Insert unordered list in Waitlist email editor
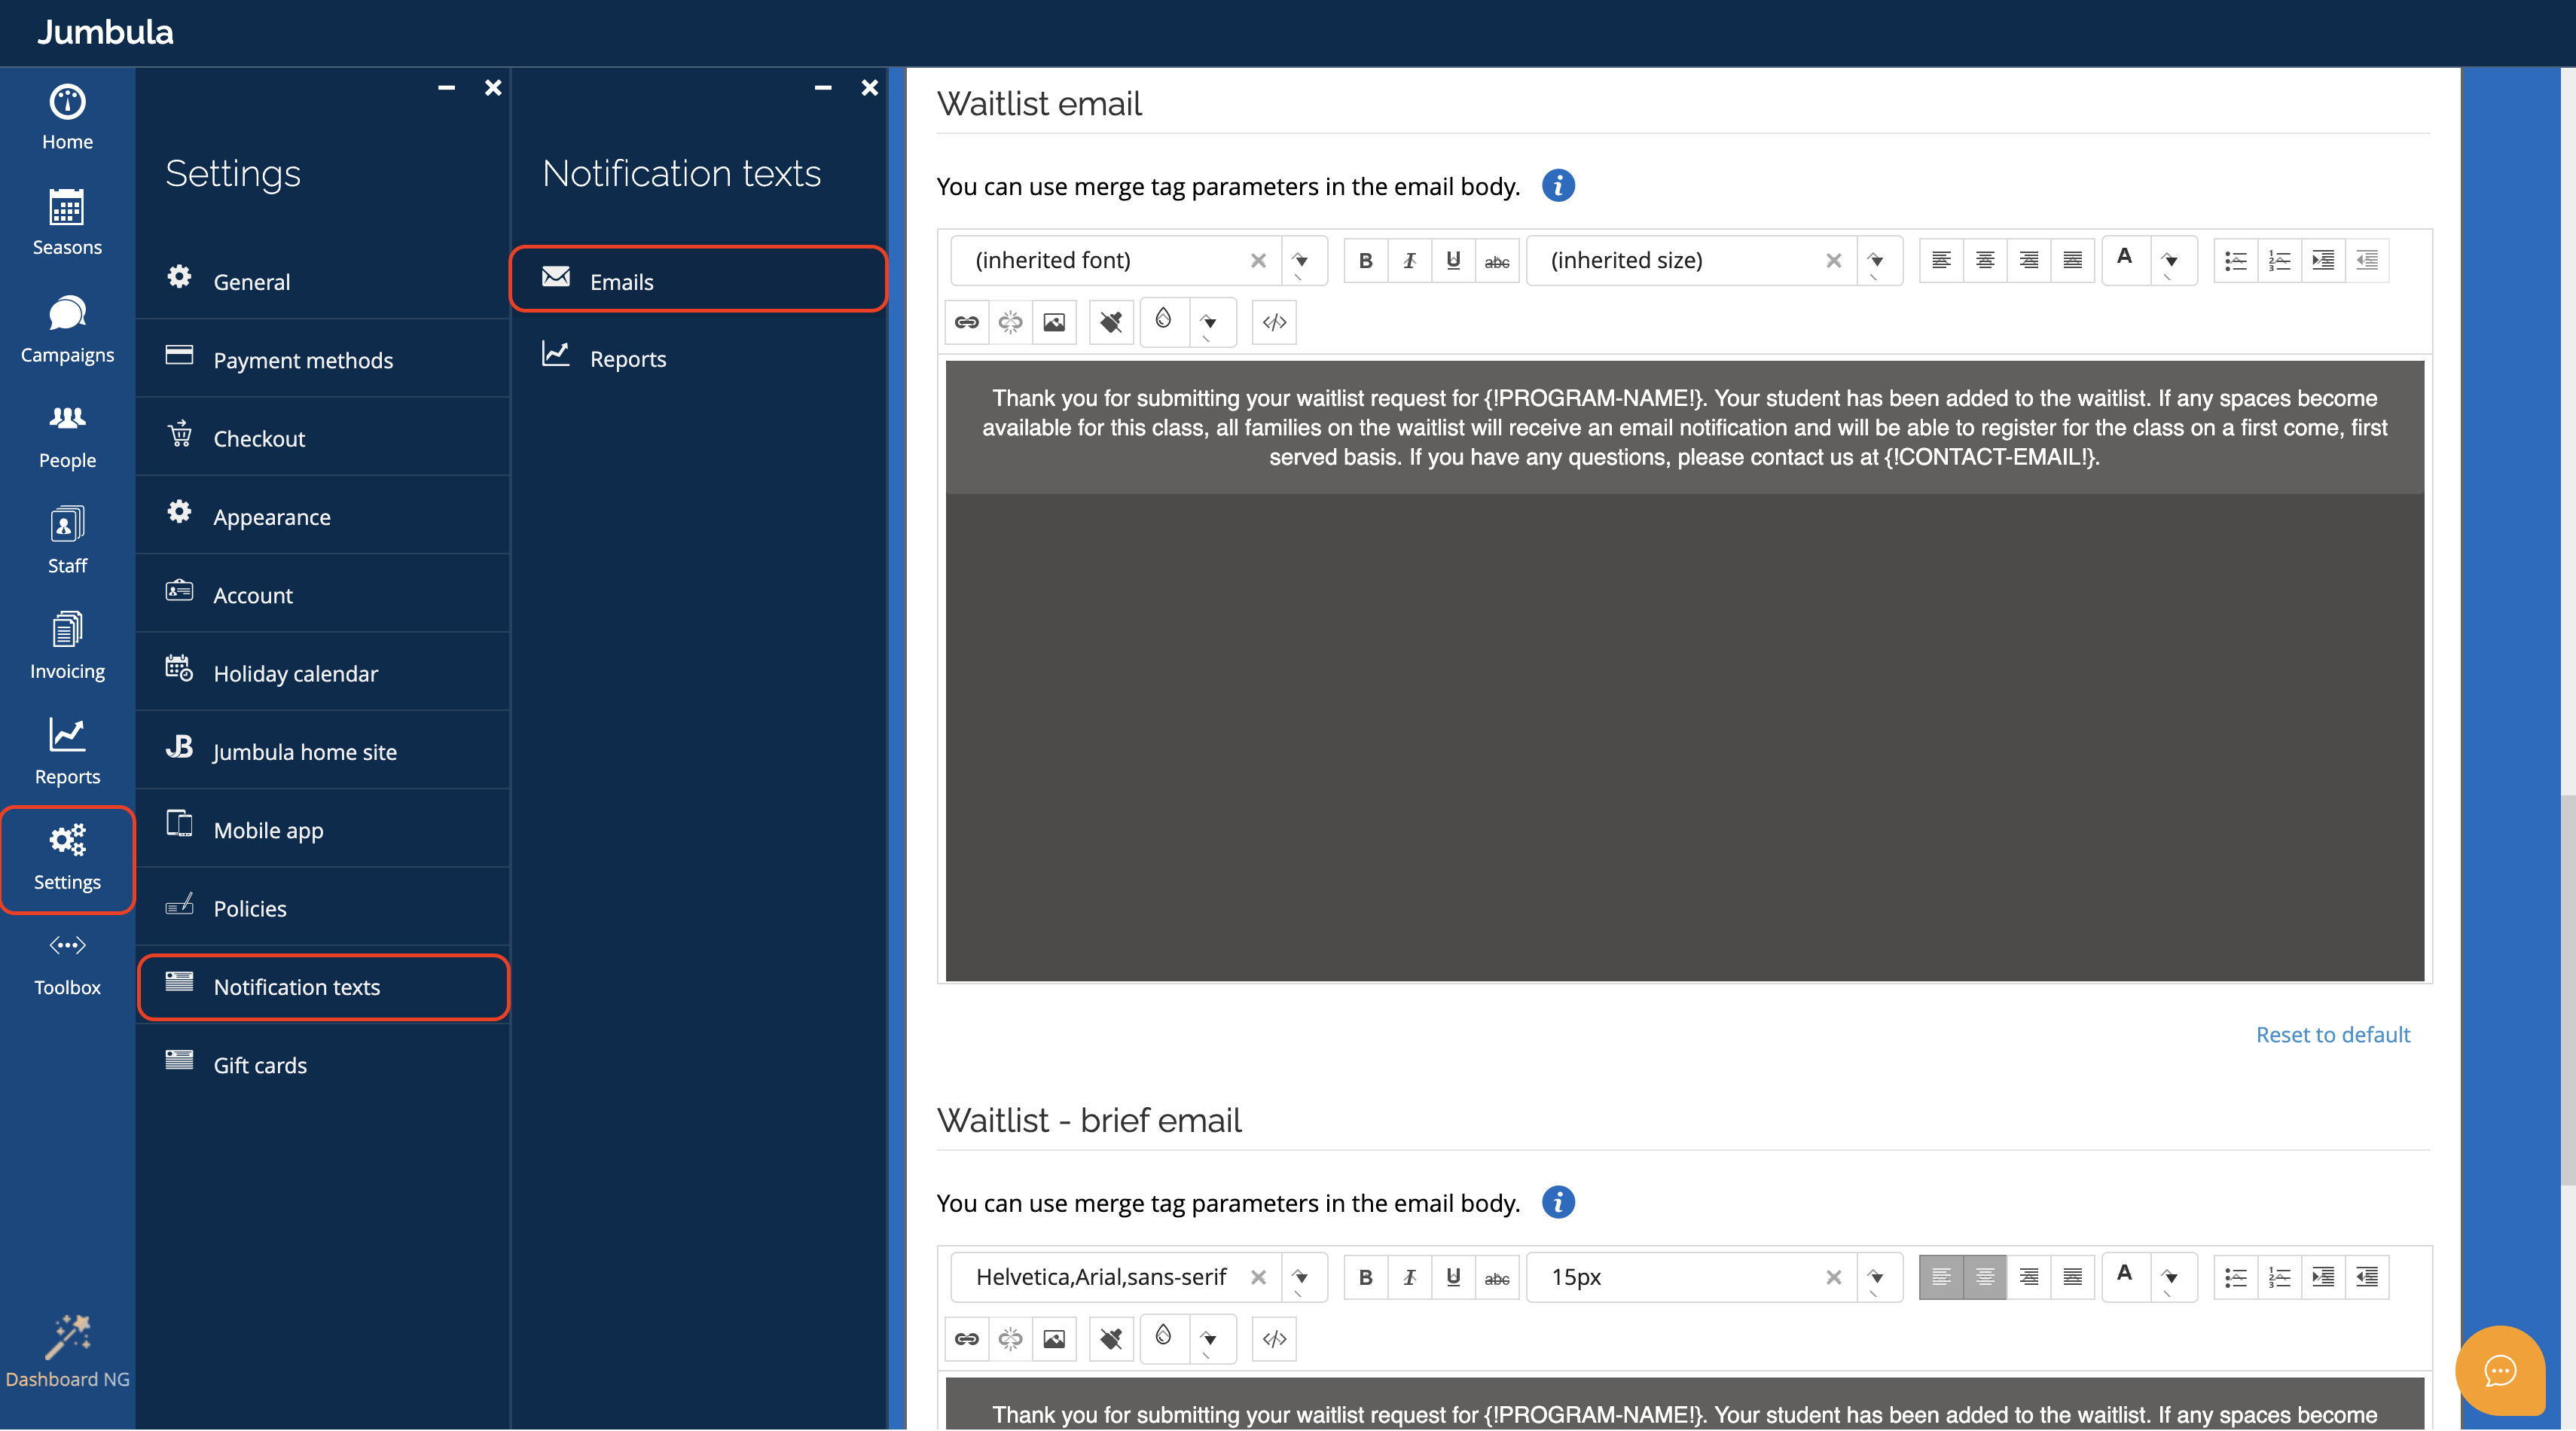 tap(2235, 261)
